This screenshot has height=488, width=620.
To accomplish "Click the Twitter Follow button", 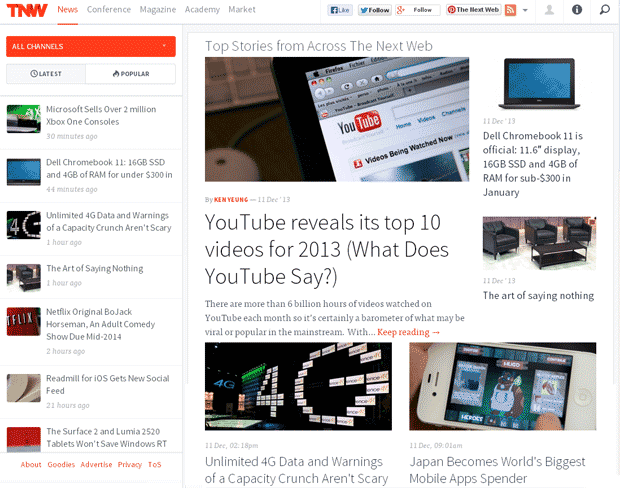I will (375, 10).
